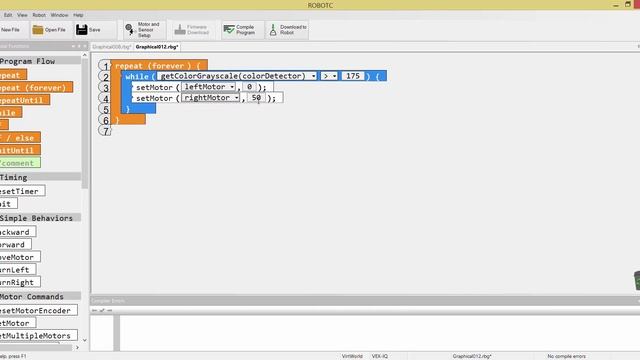This screenshot has height=360, width=640.
Task: Open the getColorGrayscale sensor dropdown
Action: pos(313,76)
